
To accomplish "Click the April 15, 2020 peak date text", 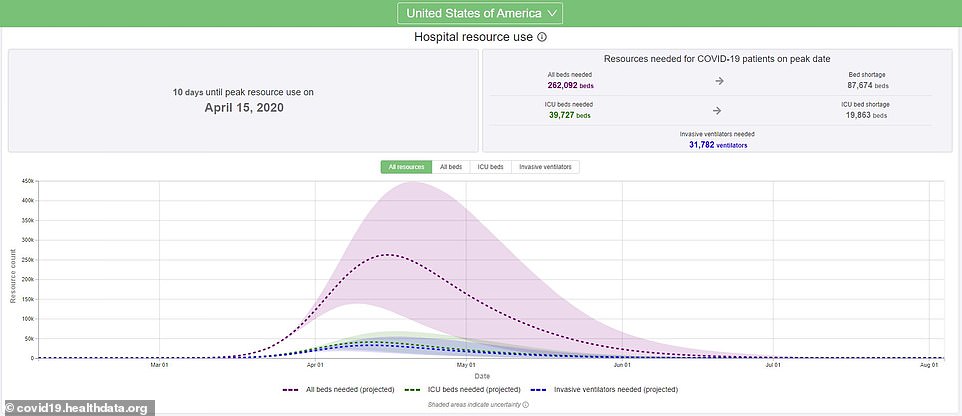I will tap(244, 107).
